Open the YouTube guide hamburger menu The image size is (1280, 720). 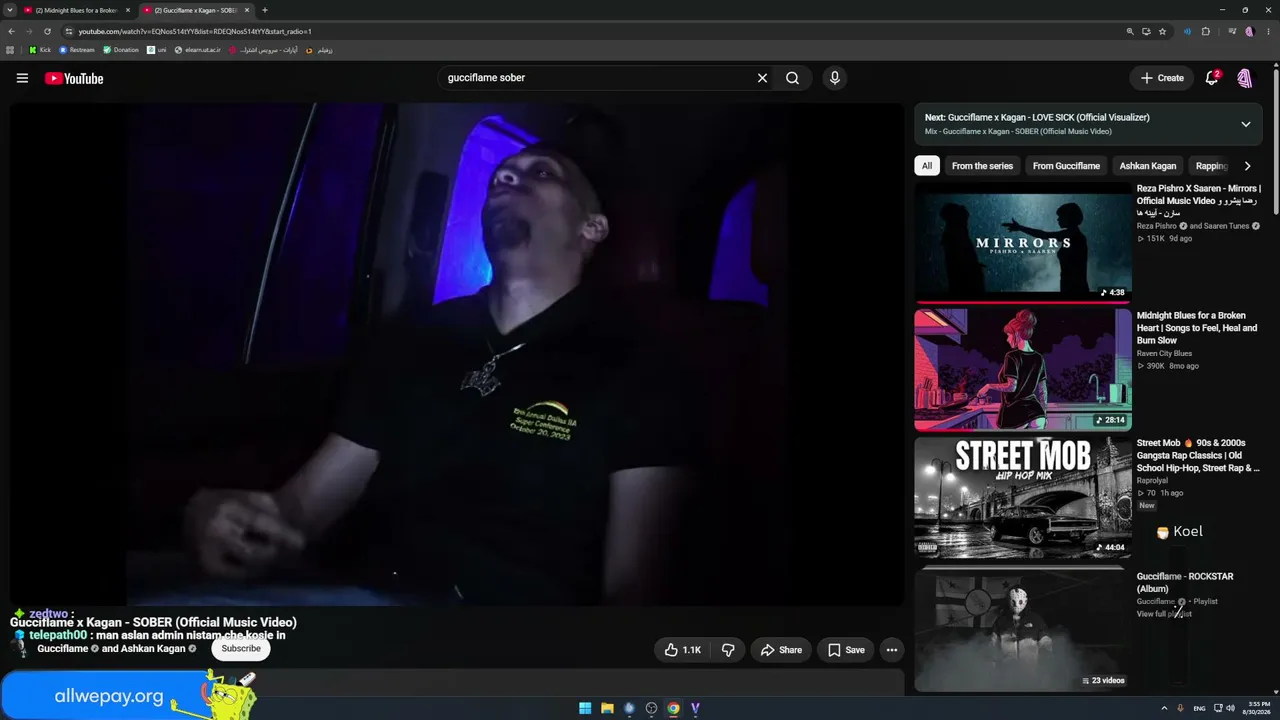point(22,78)
